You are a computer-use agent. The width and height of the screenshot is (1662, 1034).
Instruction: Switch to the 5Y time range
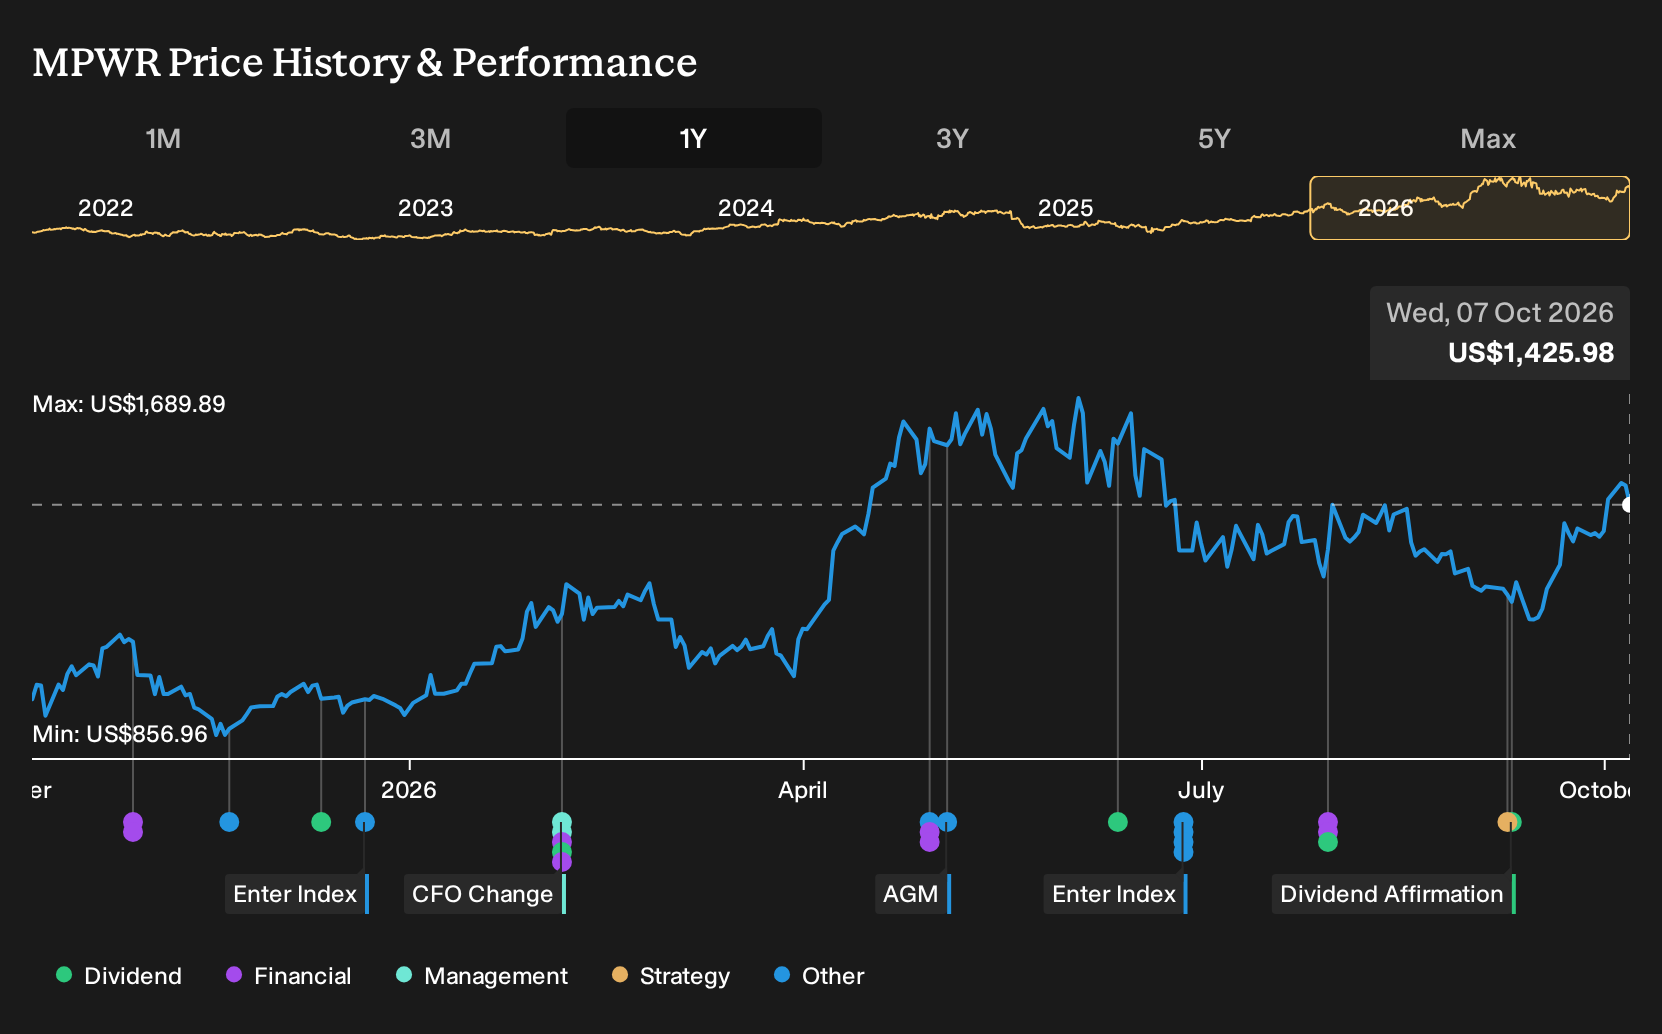point(1214,138)
